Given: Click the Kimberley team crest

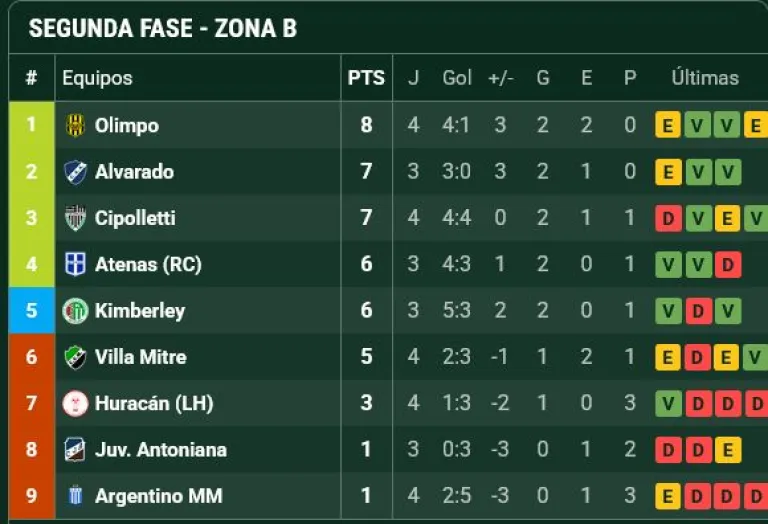Looking at the screenshot, I should (x=75, y=310).
